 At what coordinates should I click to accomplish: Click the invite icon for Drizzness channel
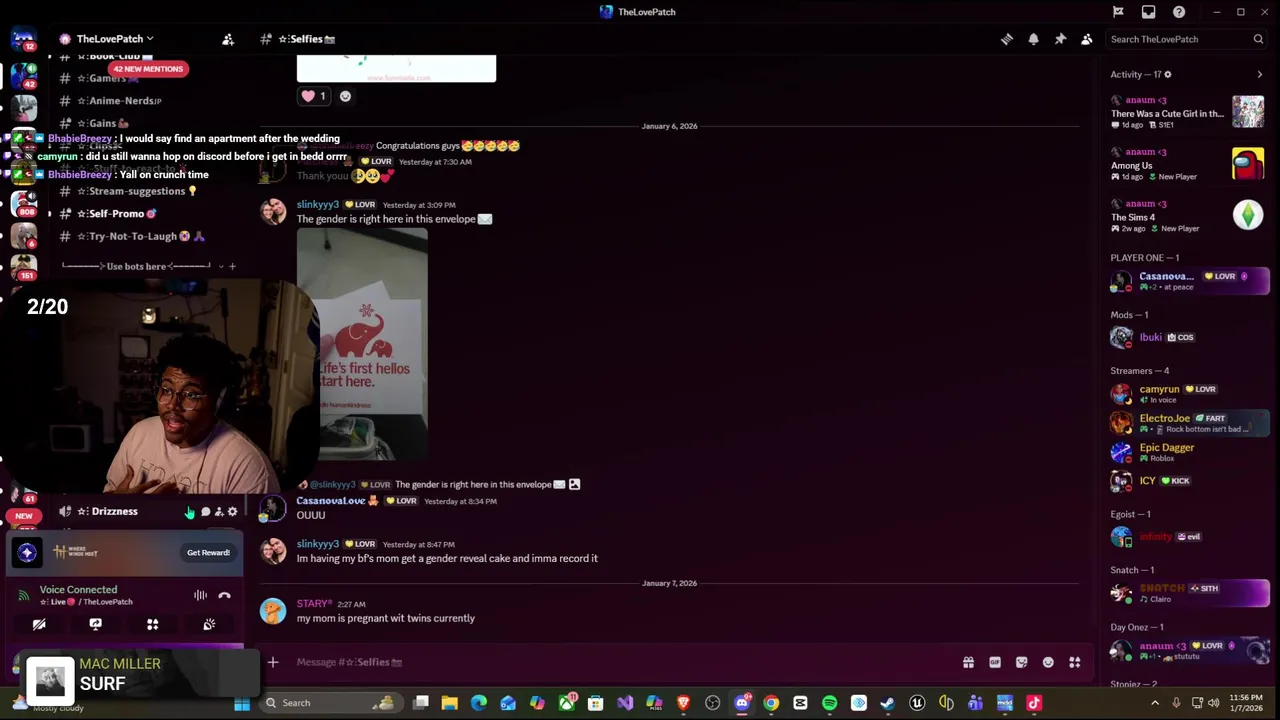tap(219, 512)
